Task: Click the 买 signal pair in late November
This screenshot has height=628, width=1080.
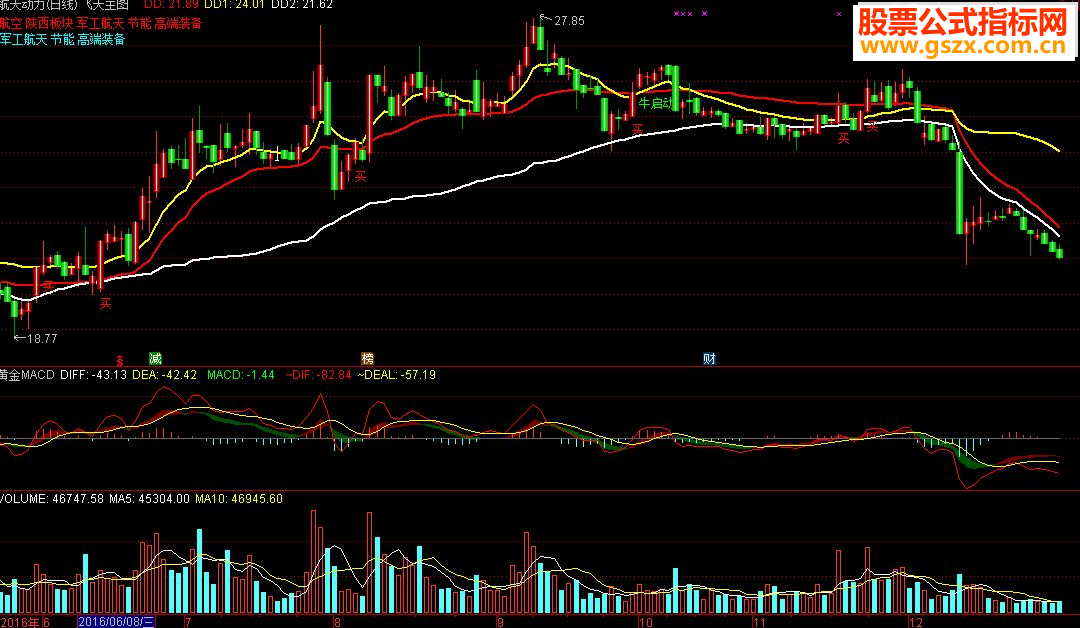Action: tap(858, 133)
